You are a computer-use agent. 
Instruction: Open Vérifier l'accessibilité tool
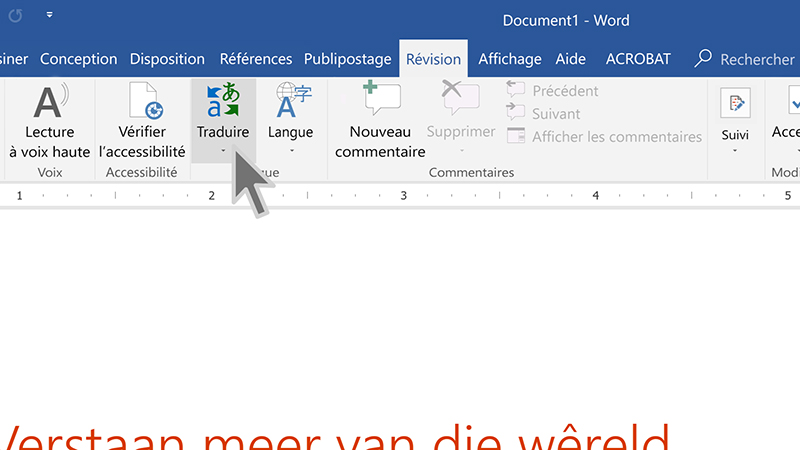pyautogui.click(x=142, y=121)
